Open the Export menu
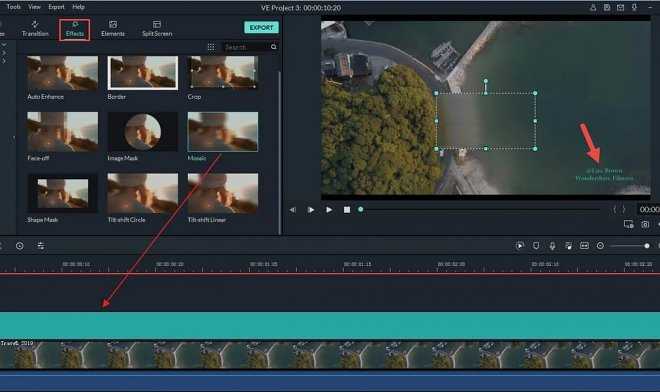 pos(56,7)
